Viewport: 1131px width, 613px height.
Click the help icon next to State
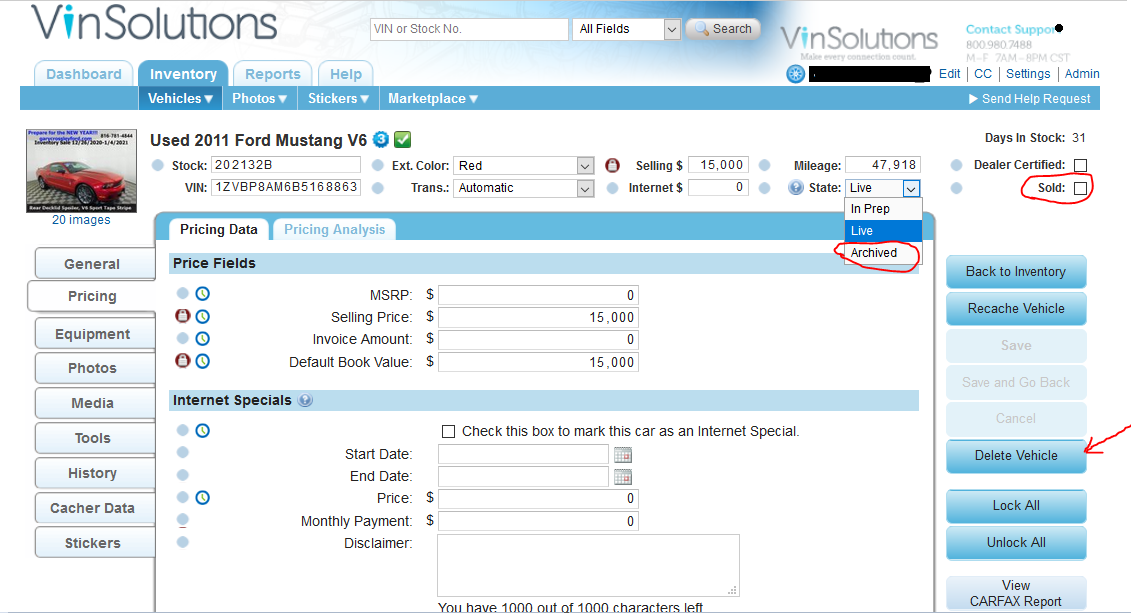pos(796,188)
